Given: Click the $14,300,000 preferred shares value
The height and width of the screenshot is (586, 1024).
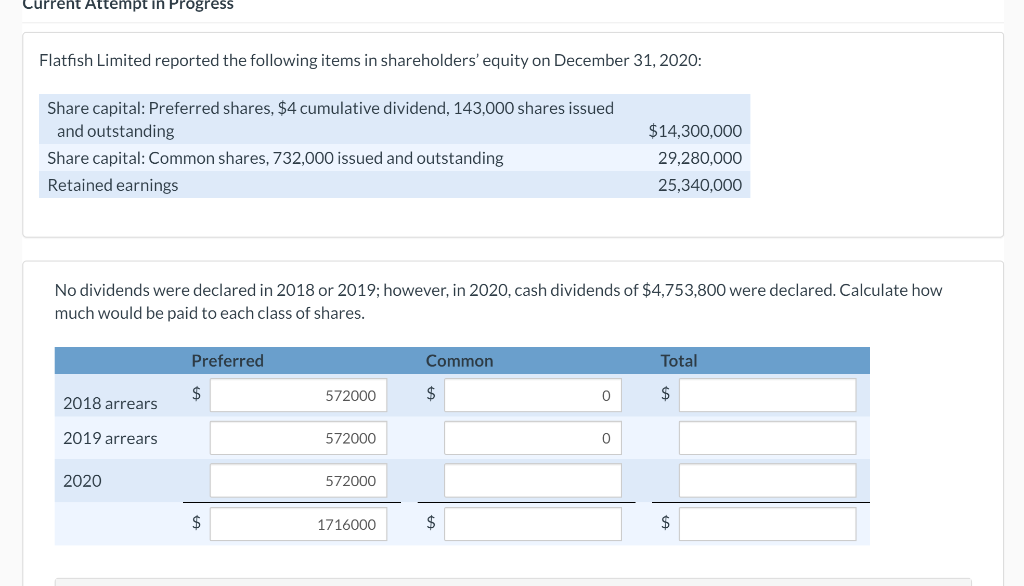Looking at the screenshot, I should [x=695, y=131].
